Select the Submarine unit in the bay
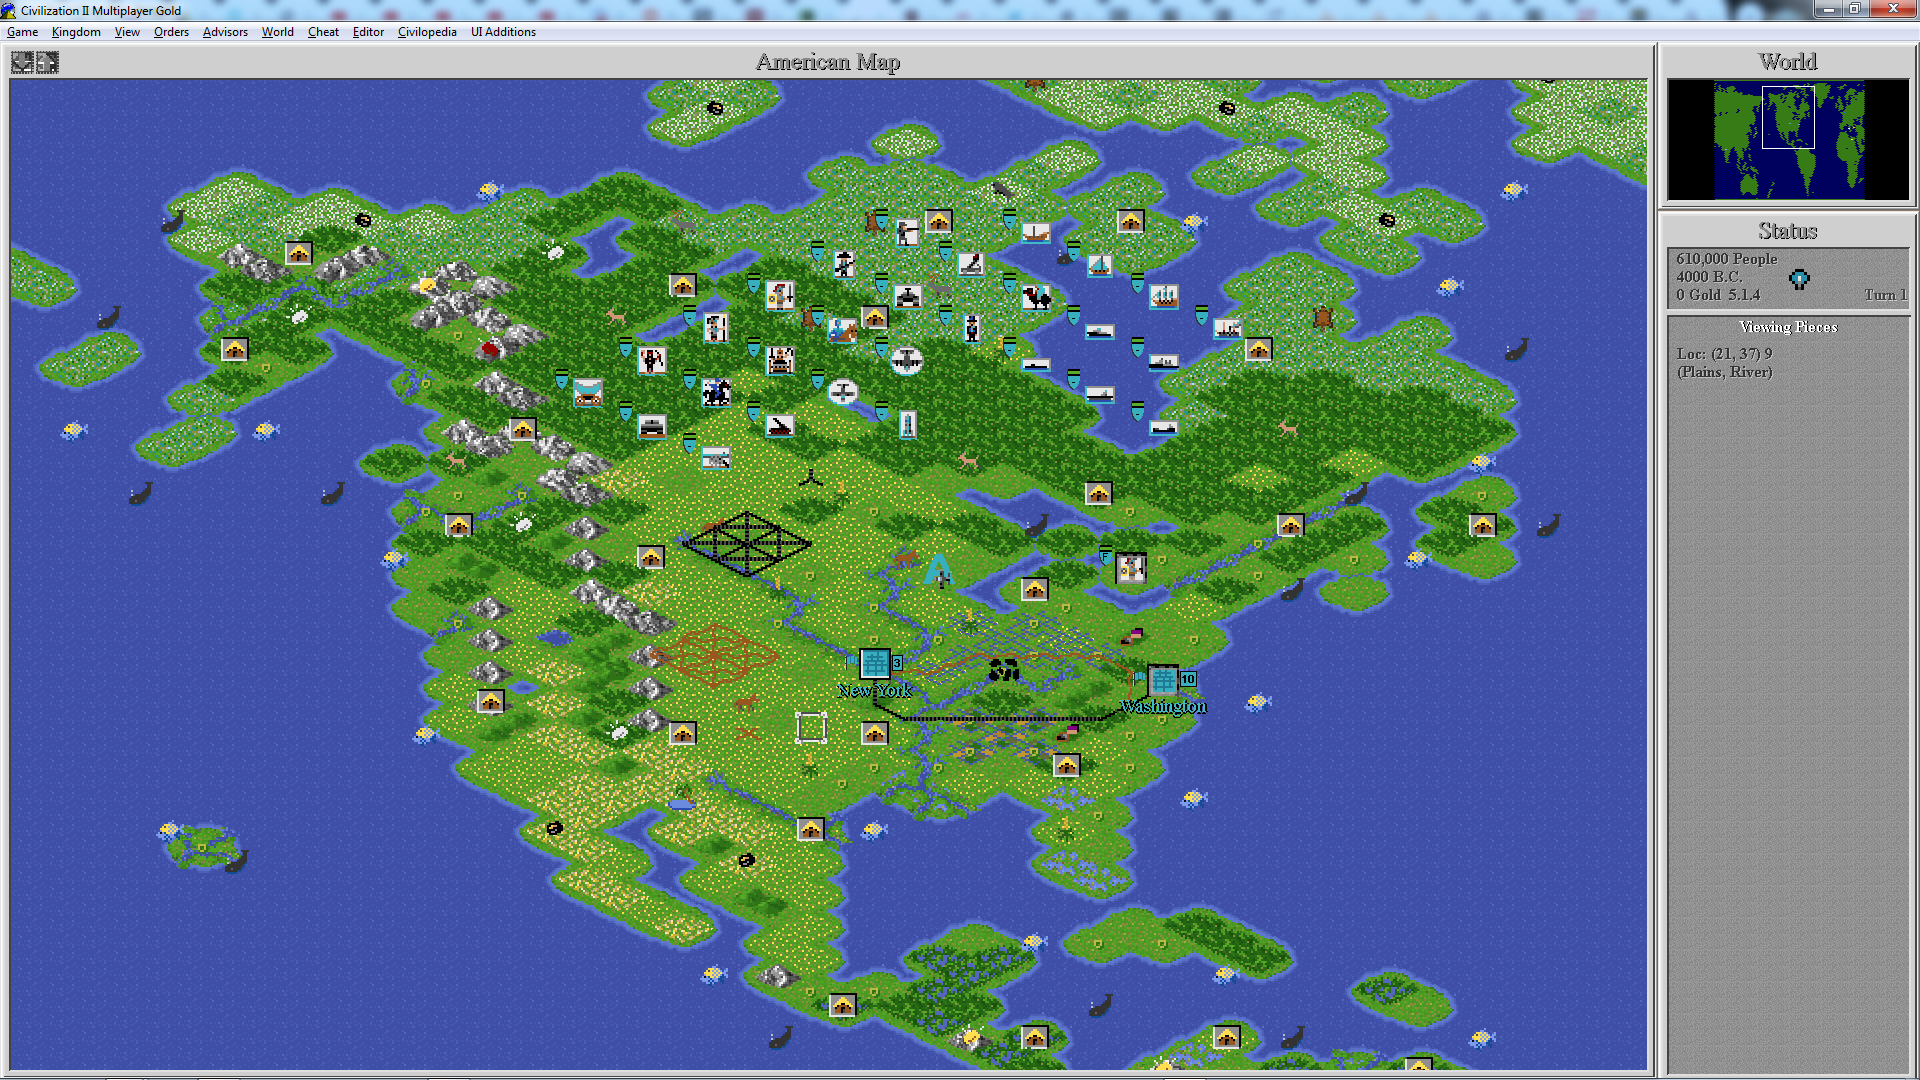 point(1036,364)
